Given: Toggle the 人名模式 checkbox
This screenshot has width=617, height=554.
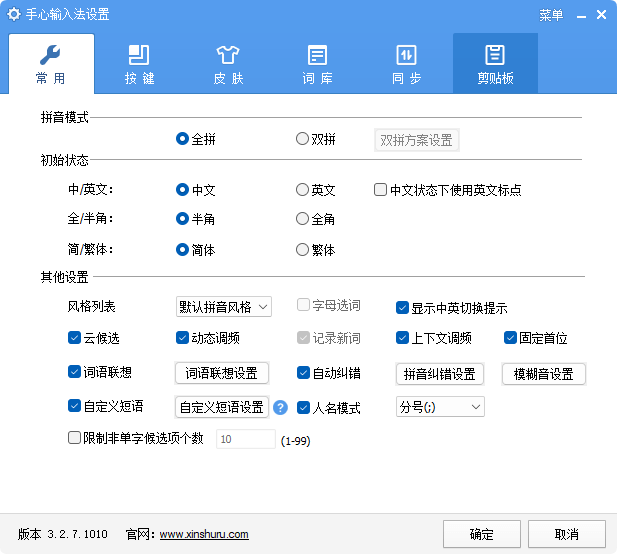Looking at the screenshot, I should point(303,408).
